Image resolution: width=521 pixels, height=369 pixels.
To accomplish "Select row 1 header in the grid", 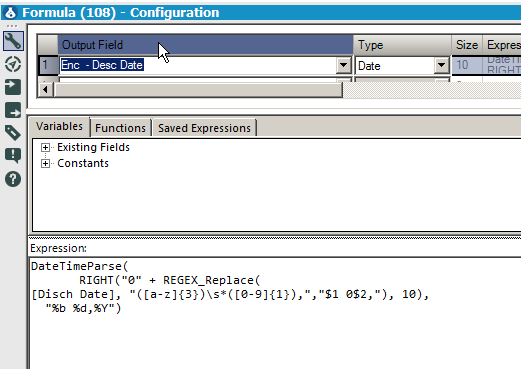I will click(x=48, y=65).
